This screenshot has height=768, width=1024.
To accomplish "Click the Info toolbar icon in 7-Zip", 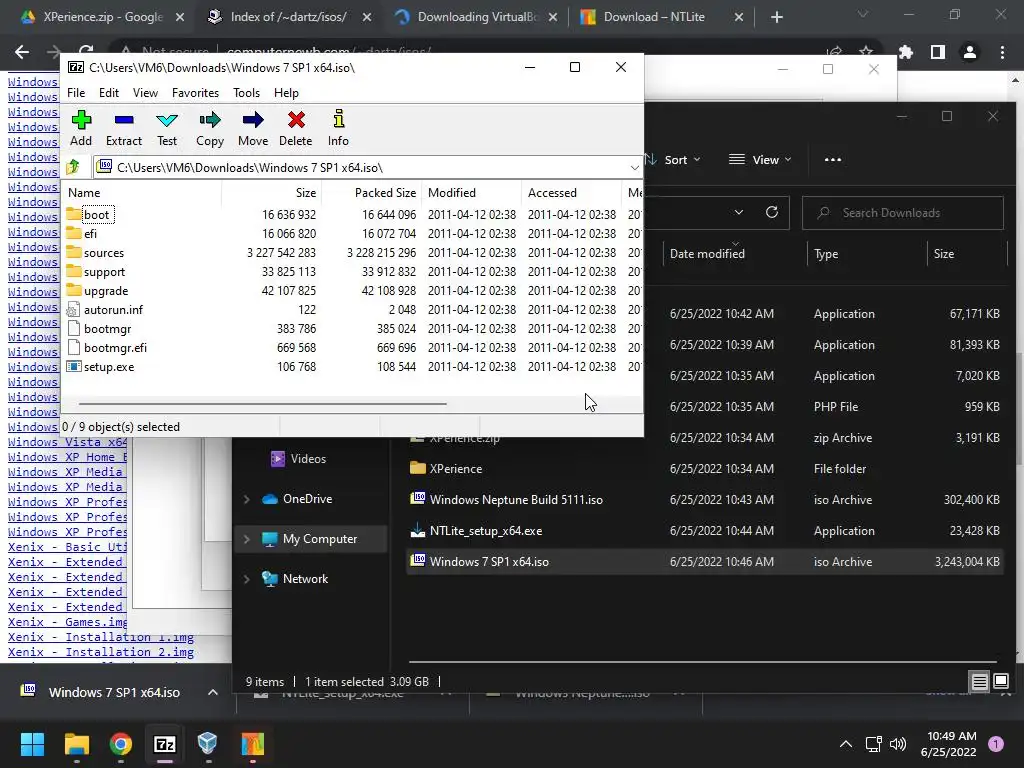I will pos(338,129).
